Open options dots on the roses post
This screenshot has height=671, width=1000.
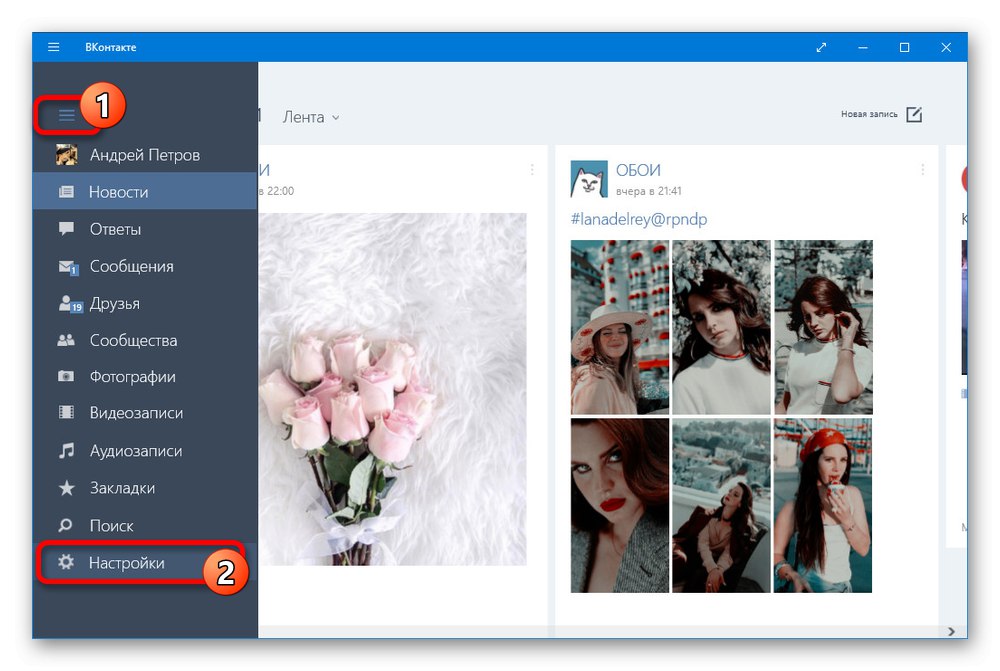[x=532, y=170]
